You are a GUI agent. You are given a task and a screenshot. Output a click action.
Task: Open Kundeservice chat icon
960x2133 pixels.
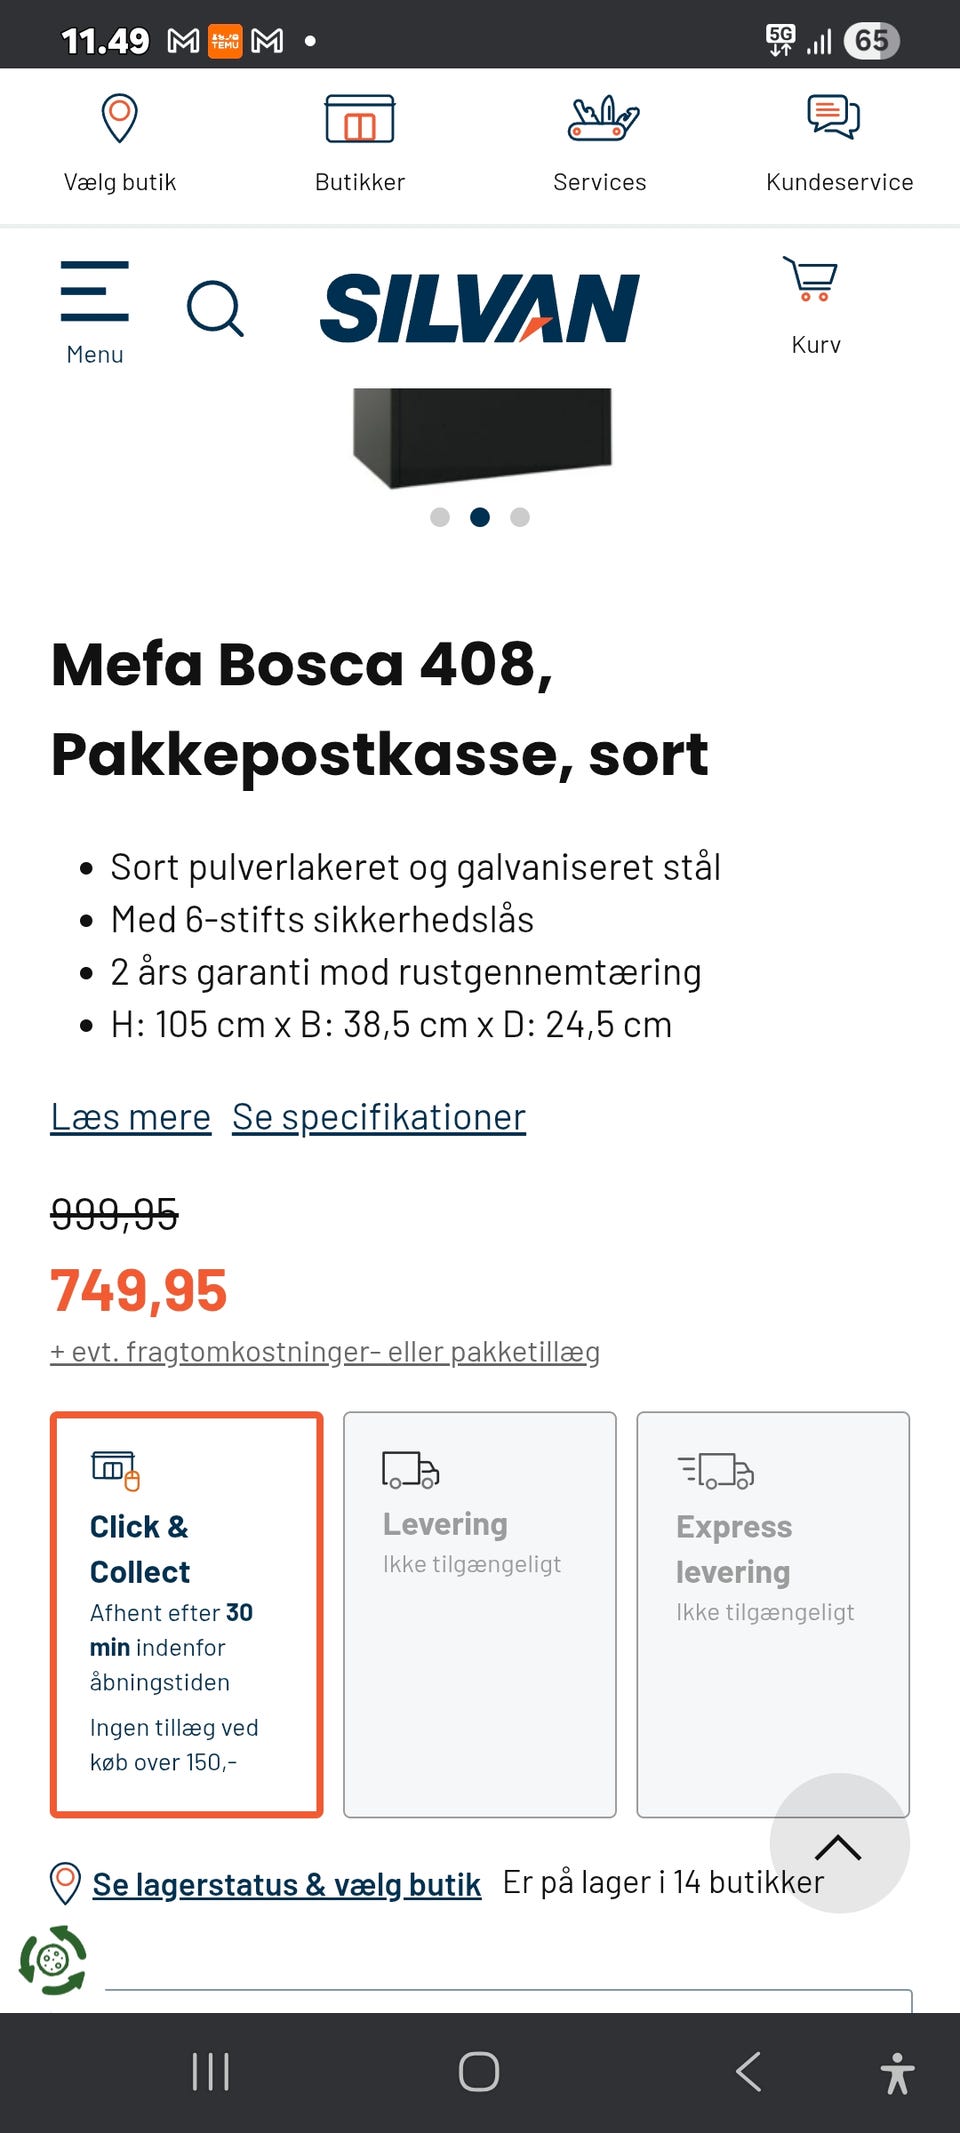(x=833, y=118)
